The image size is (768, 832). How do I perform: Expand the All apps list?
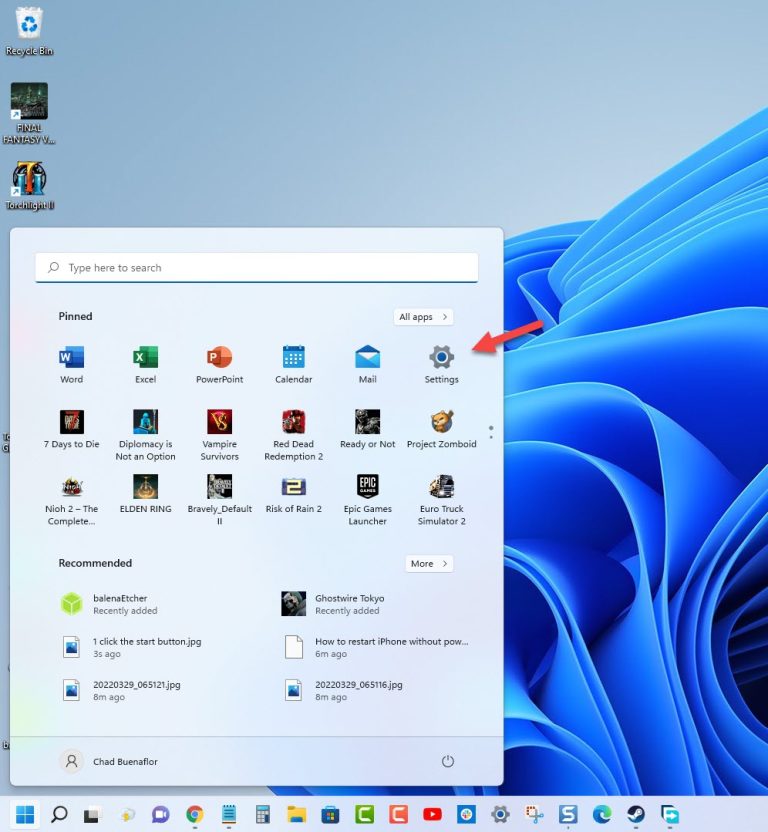(x=423, y=317)
